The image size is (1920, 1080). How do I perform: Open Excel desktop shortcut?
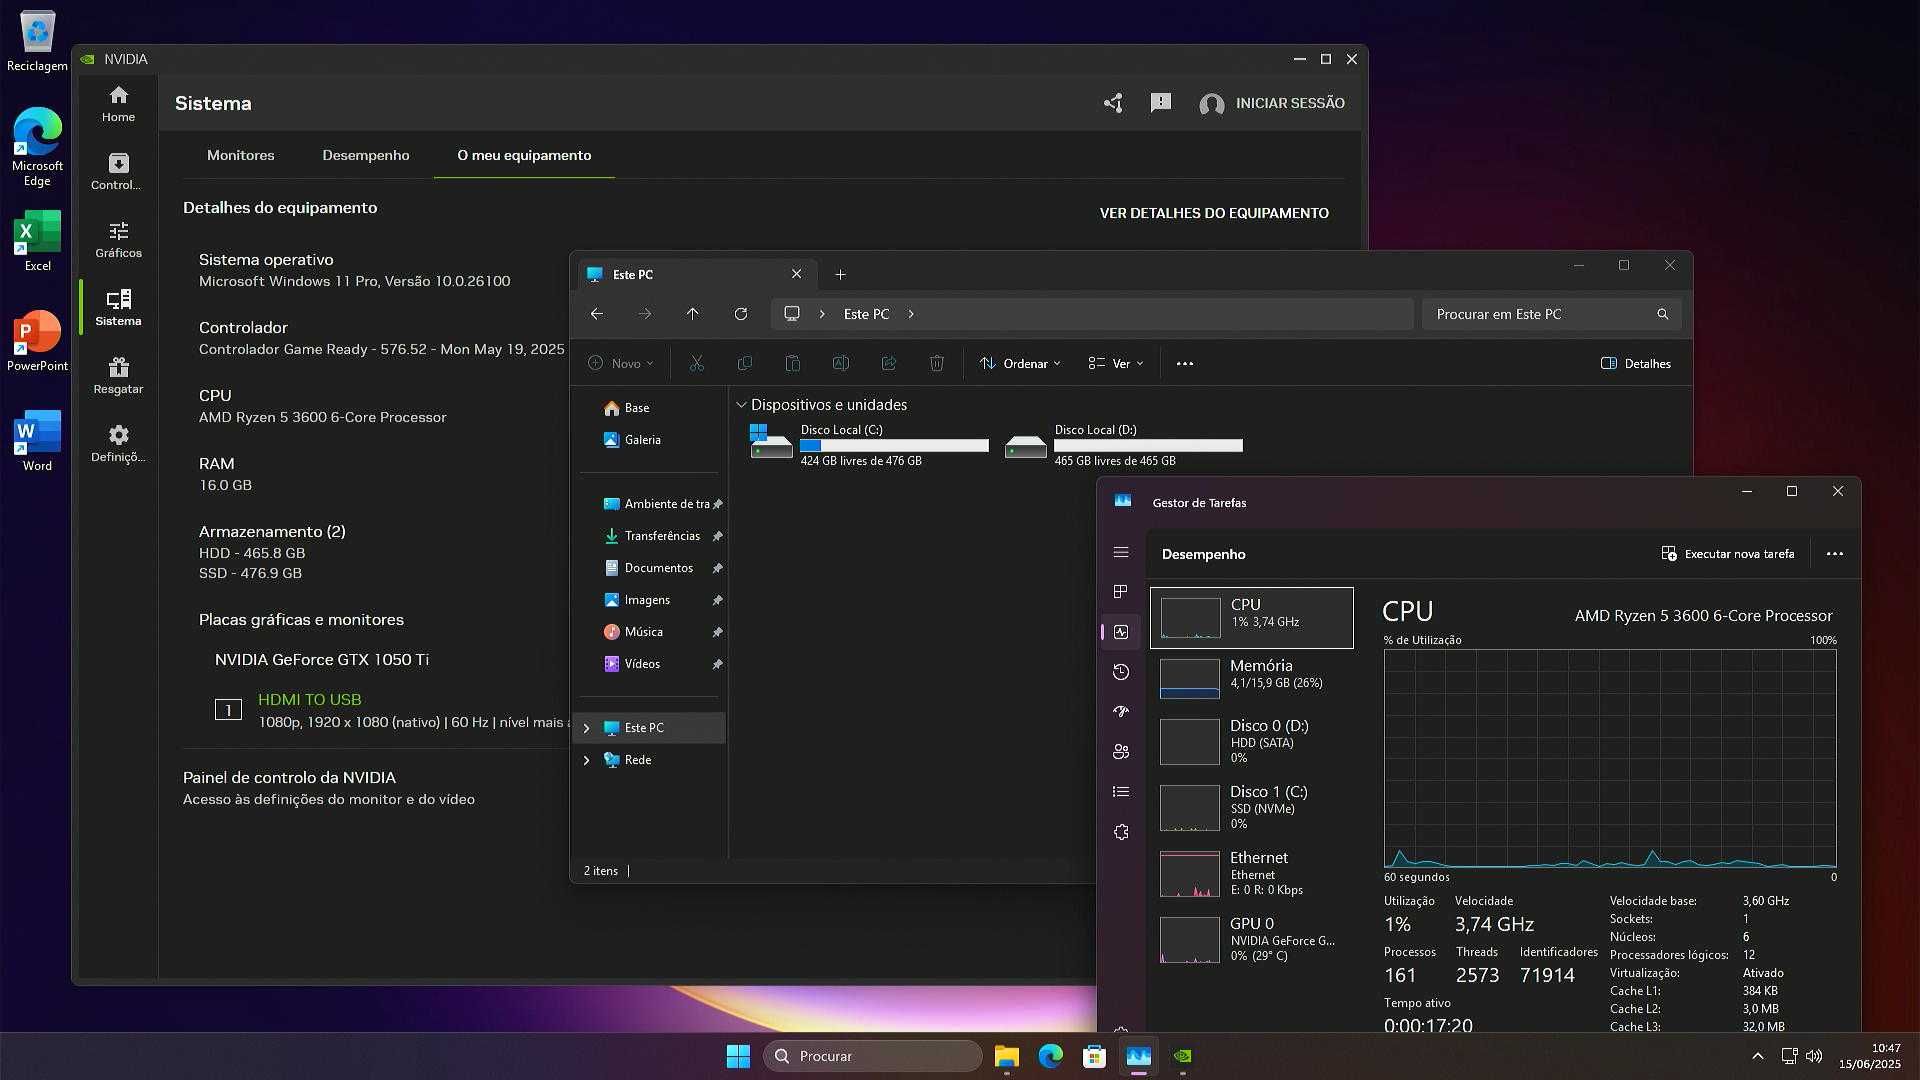[37, 241]
